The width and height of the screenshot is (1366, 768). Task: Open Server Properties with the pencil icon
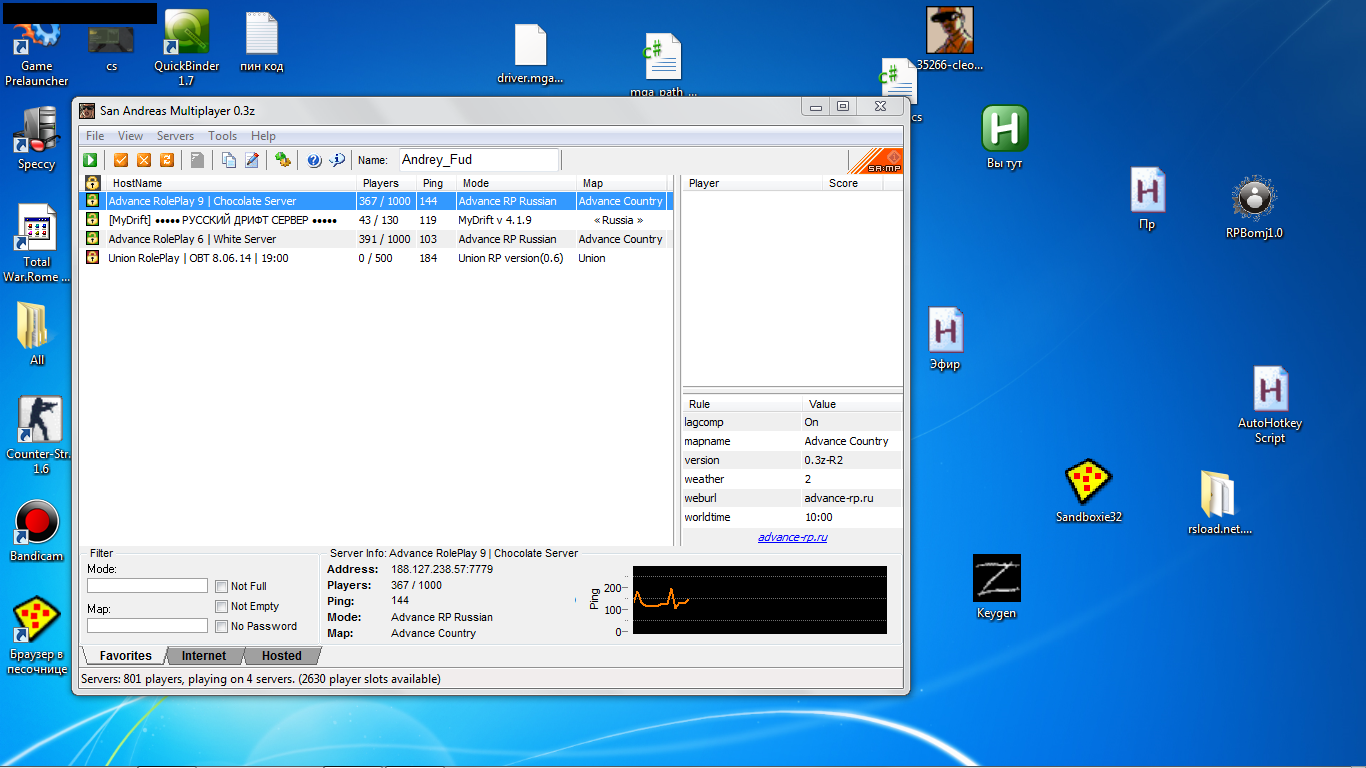tap(252, 160)
